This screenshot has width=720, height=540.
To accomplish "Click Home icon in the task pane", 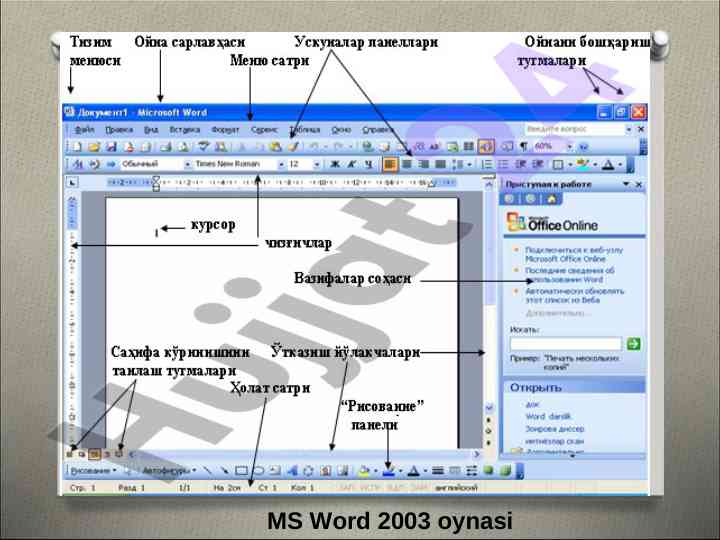I will pos(552,199).
